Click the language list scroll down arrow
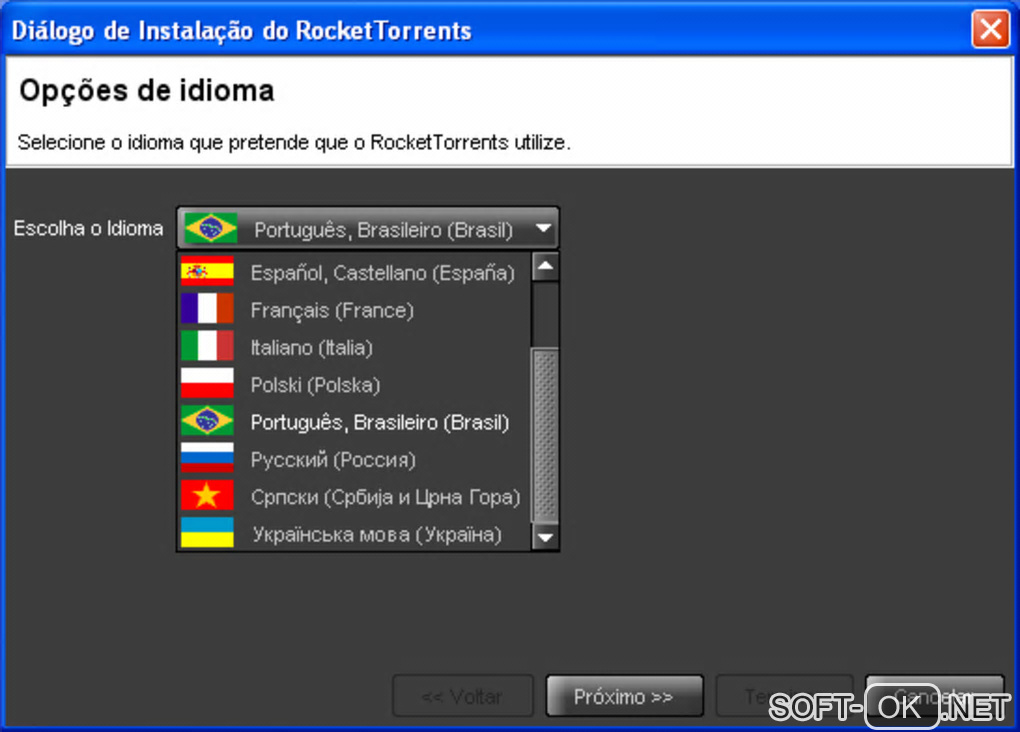The height and width of the screenshot is (732, 1020). (x=545, y=537)
